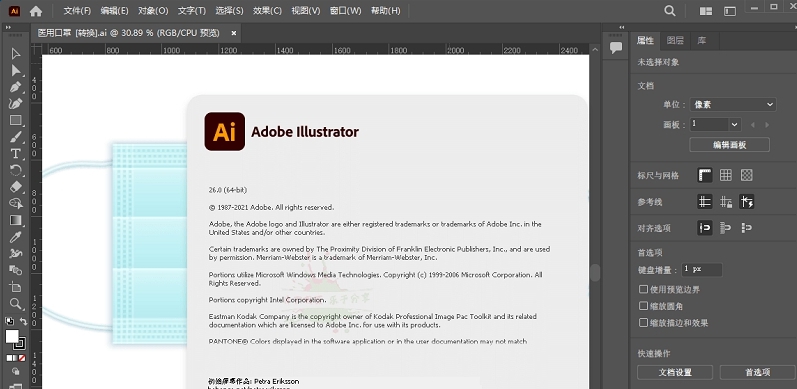This screenshot has height=389, width=797.
Task: Toggle second snap option in 对齐选项
Action: coord(726,228)
